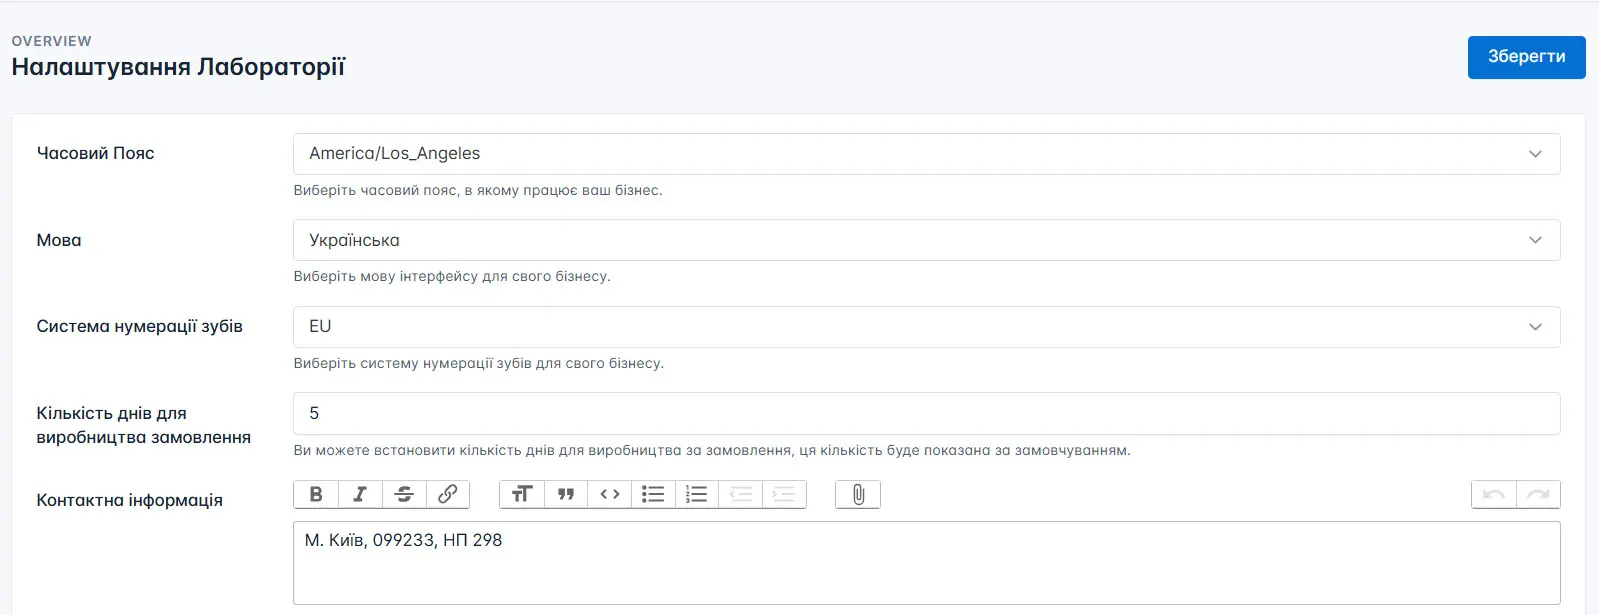Click the undo arrow in the editor toolbar
Viewport: 1599px width, 615px height.
click(x=1494, y=494)
